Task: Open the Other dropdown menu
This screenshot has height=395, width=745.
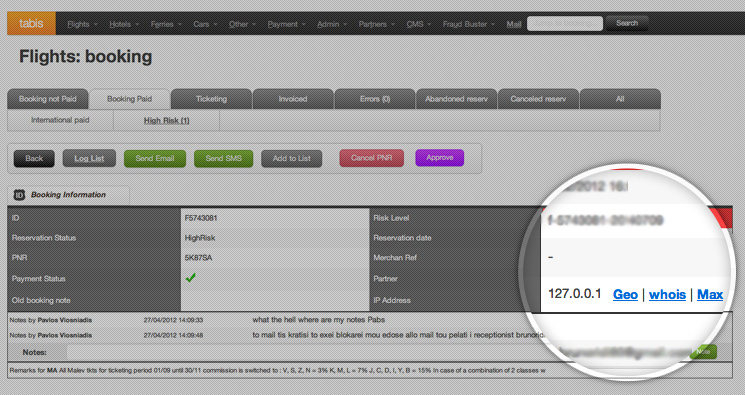Action: pyautogui.click(x=242, y=24)
